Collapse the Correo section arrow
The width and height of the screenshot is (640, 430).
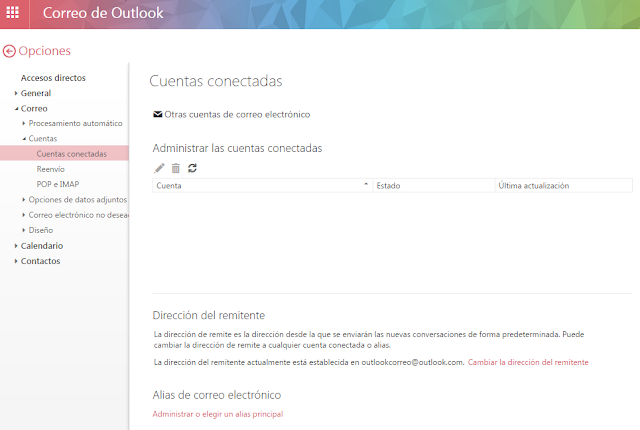[x=16, y=109]
